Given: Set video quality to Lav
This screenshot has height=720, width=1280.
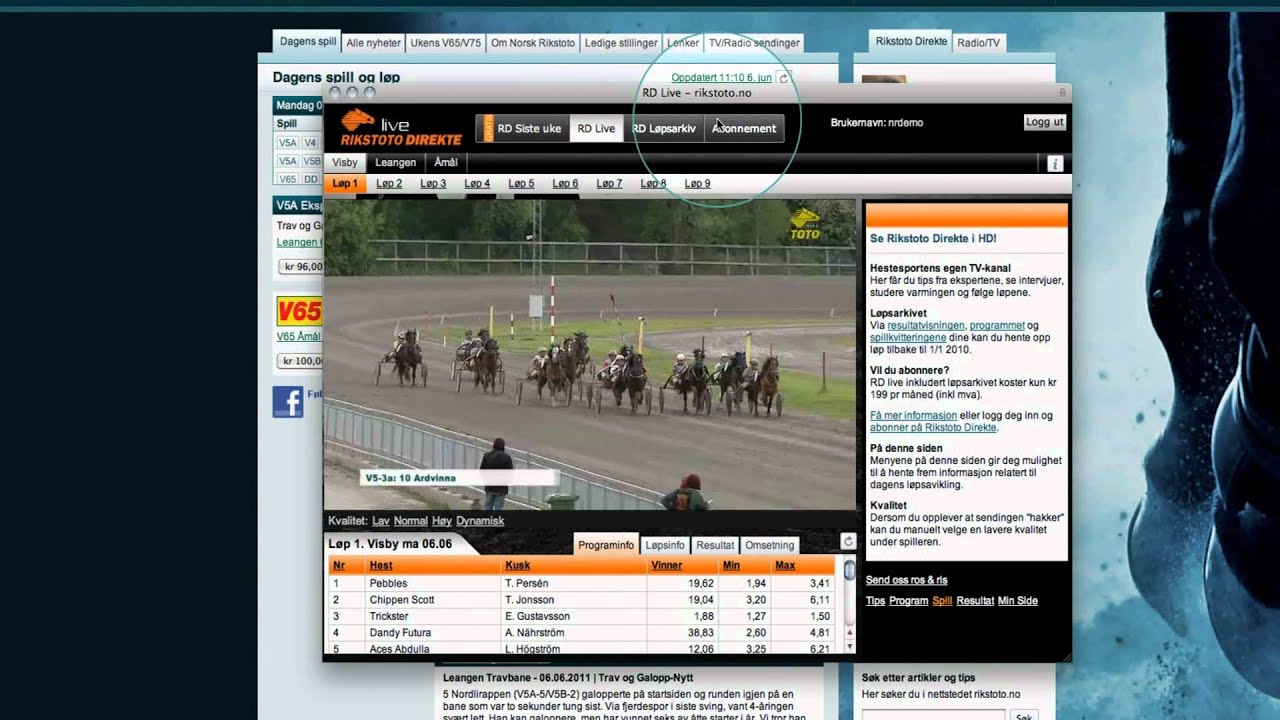Looking at the screenshot, I should click(x=381, y=521).
